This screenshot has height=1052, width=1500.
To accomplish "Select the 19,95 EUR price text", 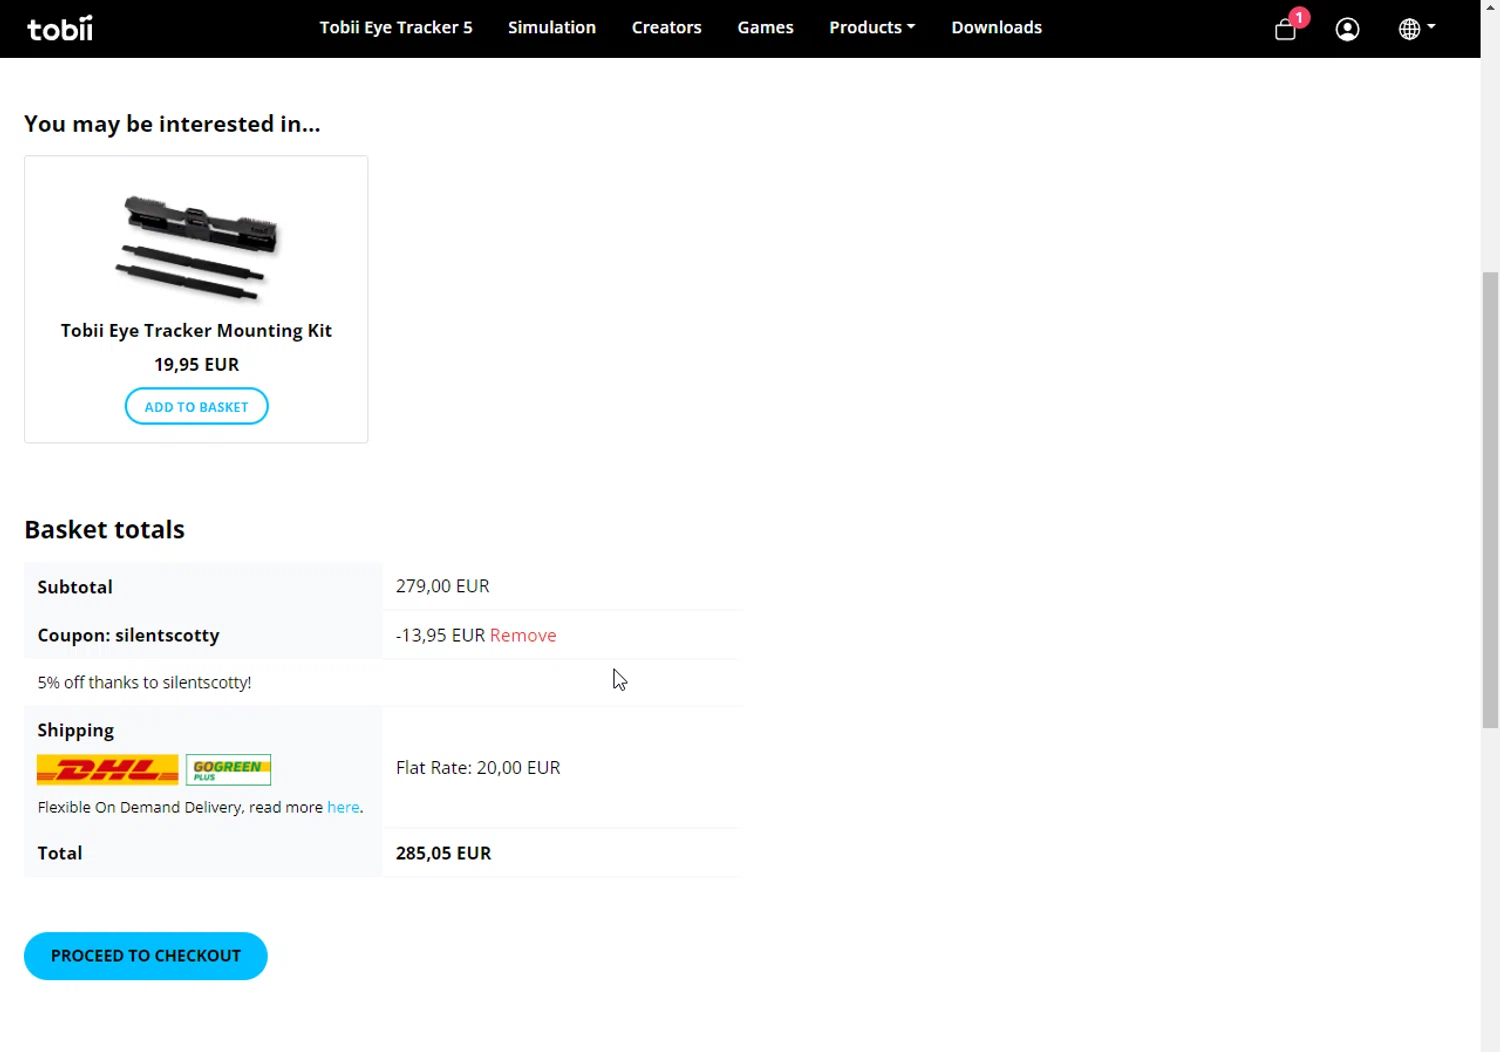I will pyautogui.click(x=196, y=364).
